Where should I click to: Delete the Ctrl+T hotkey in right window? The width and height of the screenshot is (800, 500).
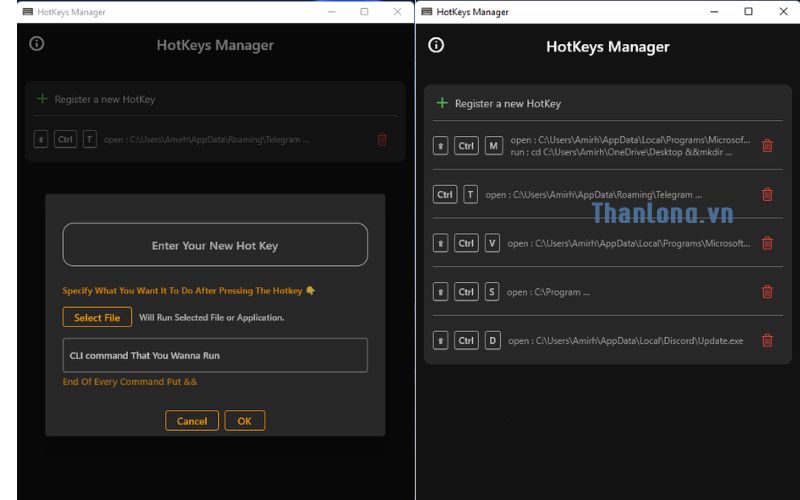click(767, 195)
